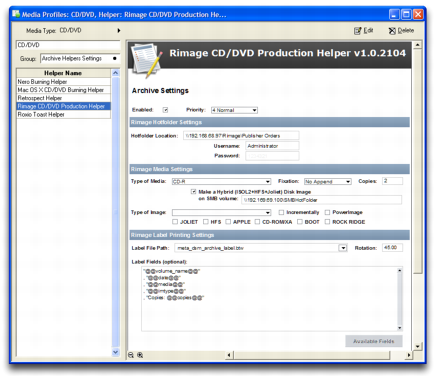The height and width of the screenshot is (377, 435).
Task: Select Nero Burning Helper row
Action: (x=63, y=82)
